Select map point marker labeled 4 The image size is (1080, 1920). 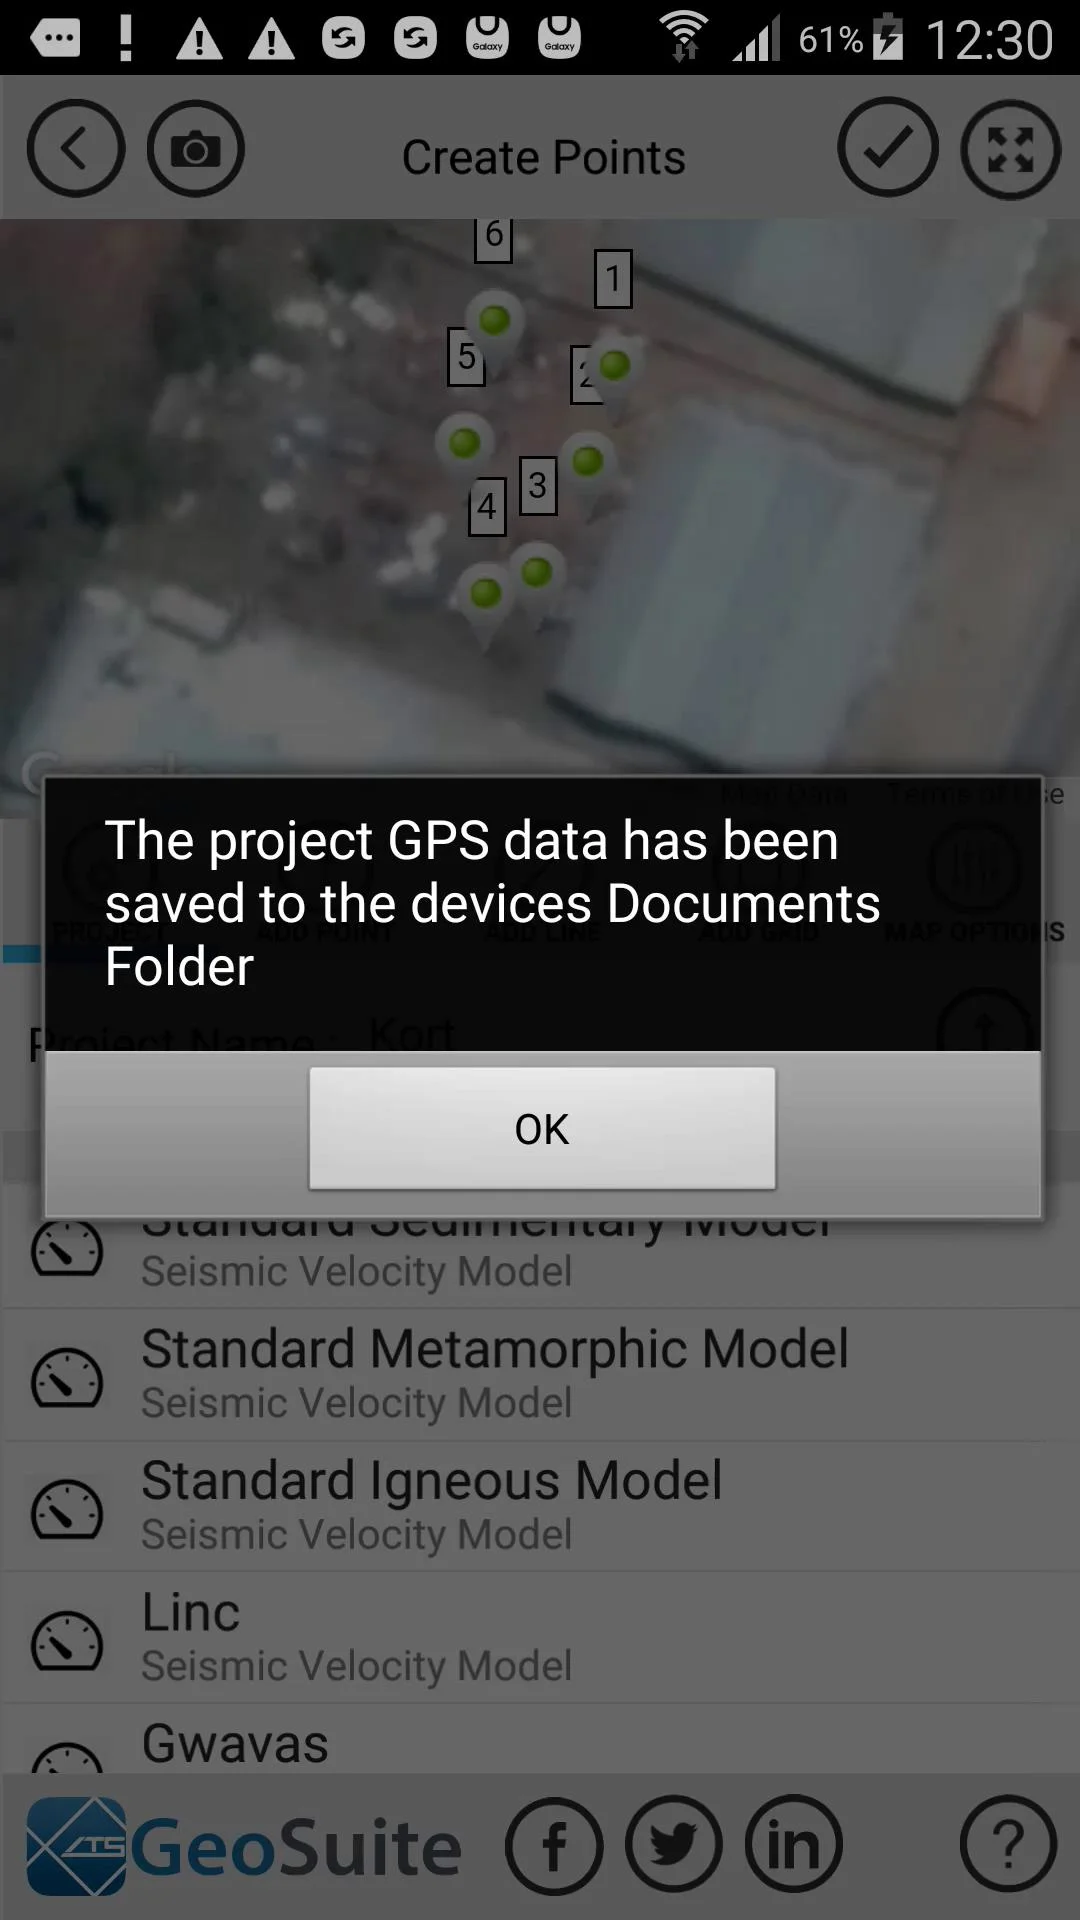pyautogui.click(x=487, y=506)
